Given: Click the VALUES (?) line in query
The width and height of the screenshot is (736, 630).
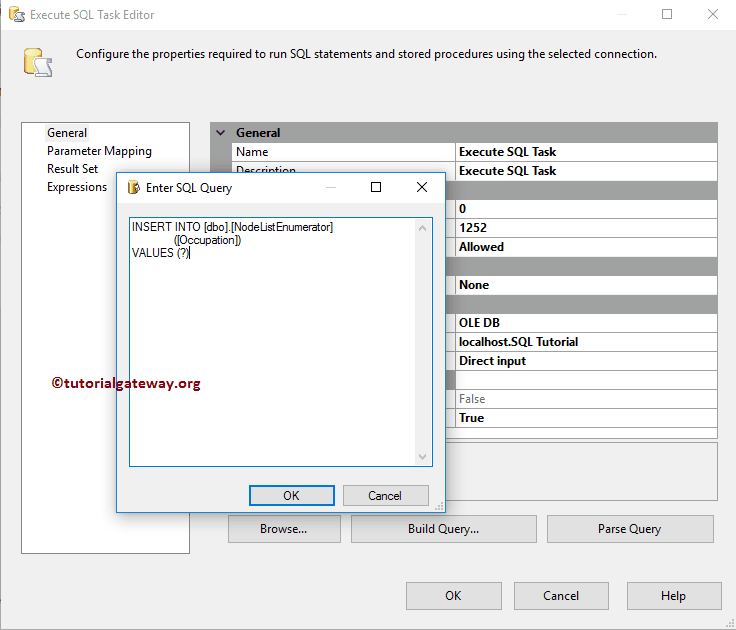Looking at the screenshot, I should coord(161,253).
